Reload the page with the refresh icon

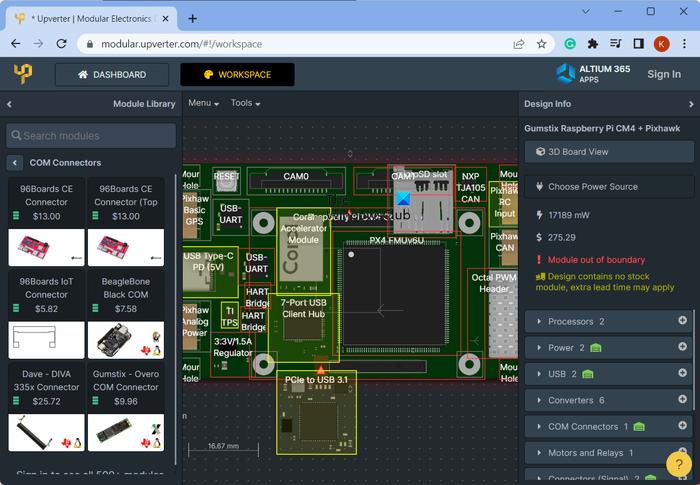[62, 44]
